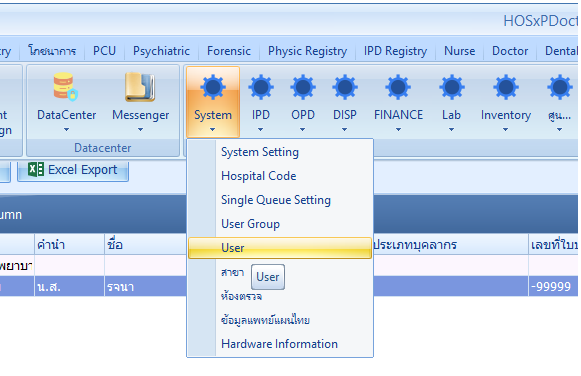
Task: Open ข้อมูลแพทย์แผนไทย menu entry
Action: (x=280, y=320)
